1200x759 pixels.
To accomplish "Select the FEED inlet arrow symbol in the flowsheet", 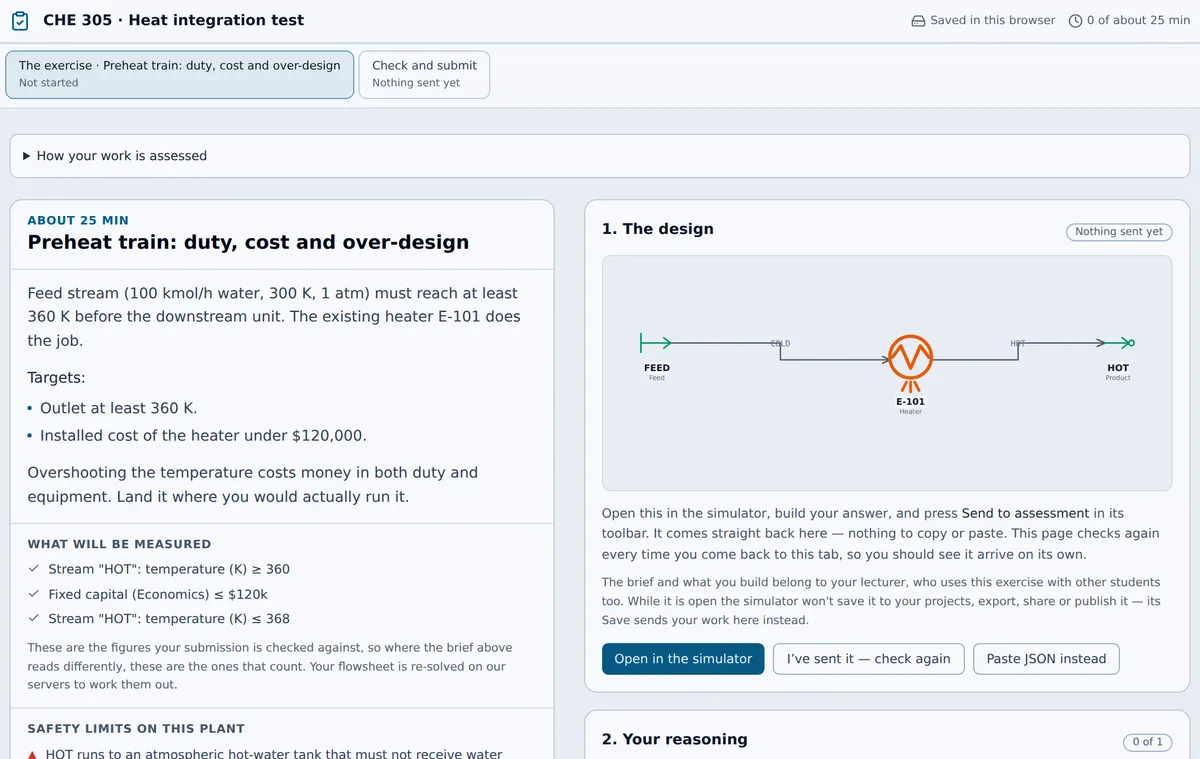I will pos(655,343).
